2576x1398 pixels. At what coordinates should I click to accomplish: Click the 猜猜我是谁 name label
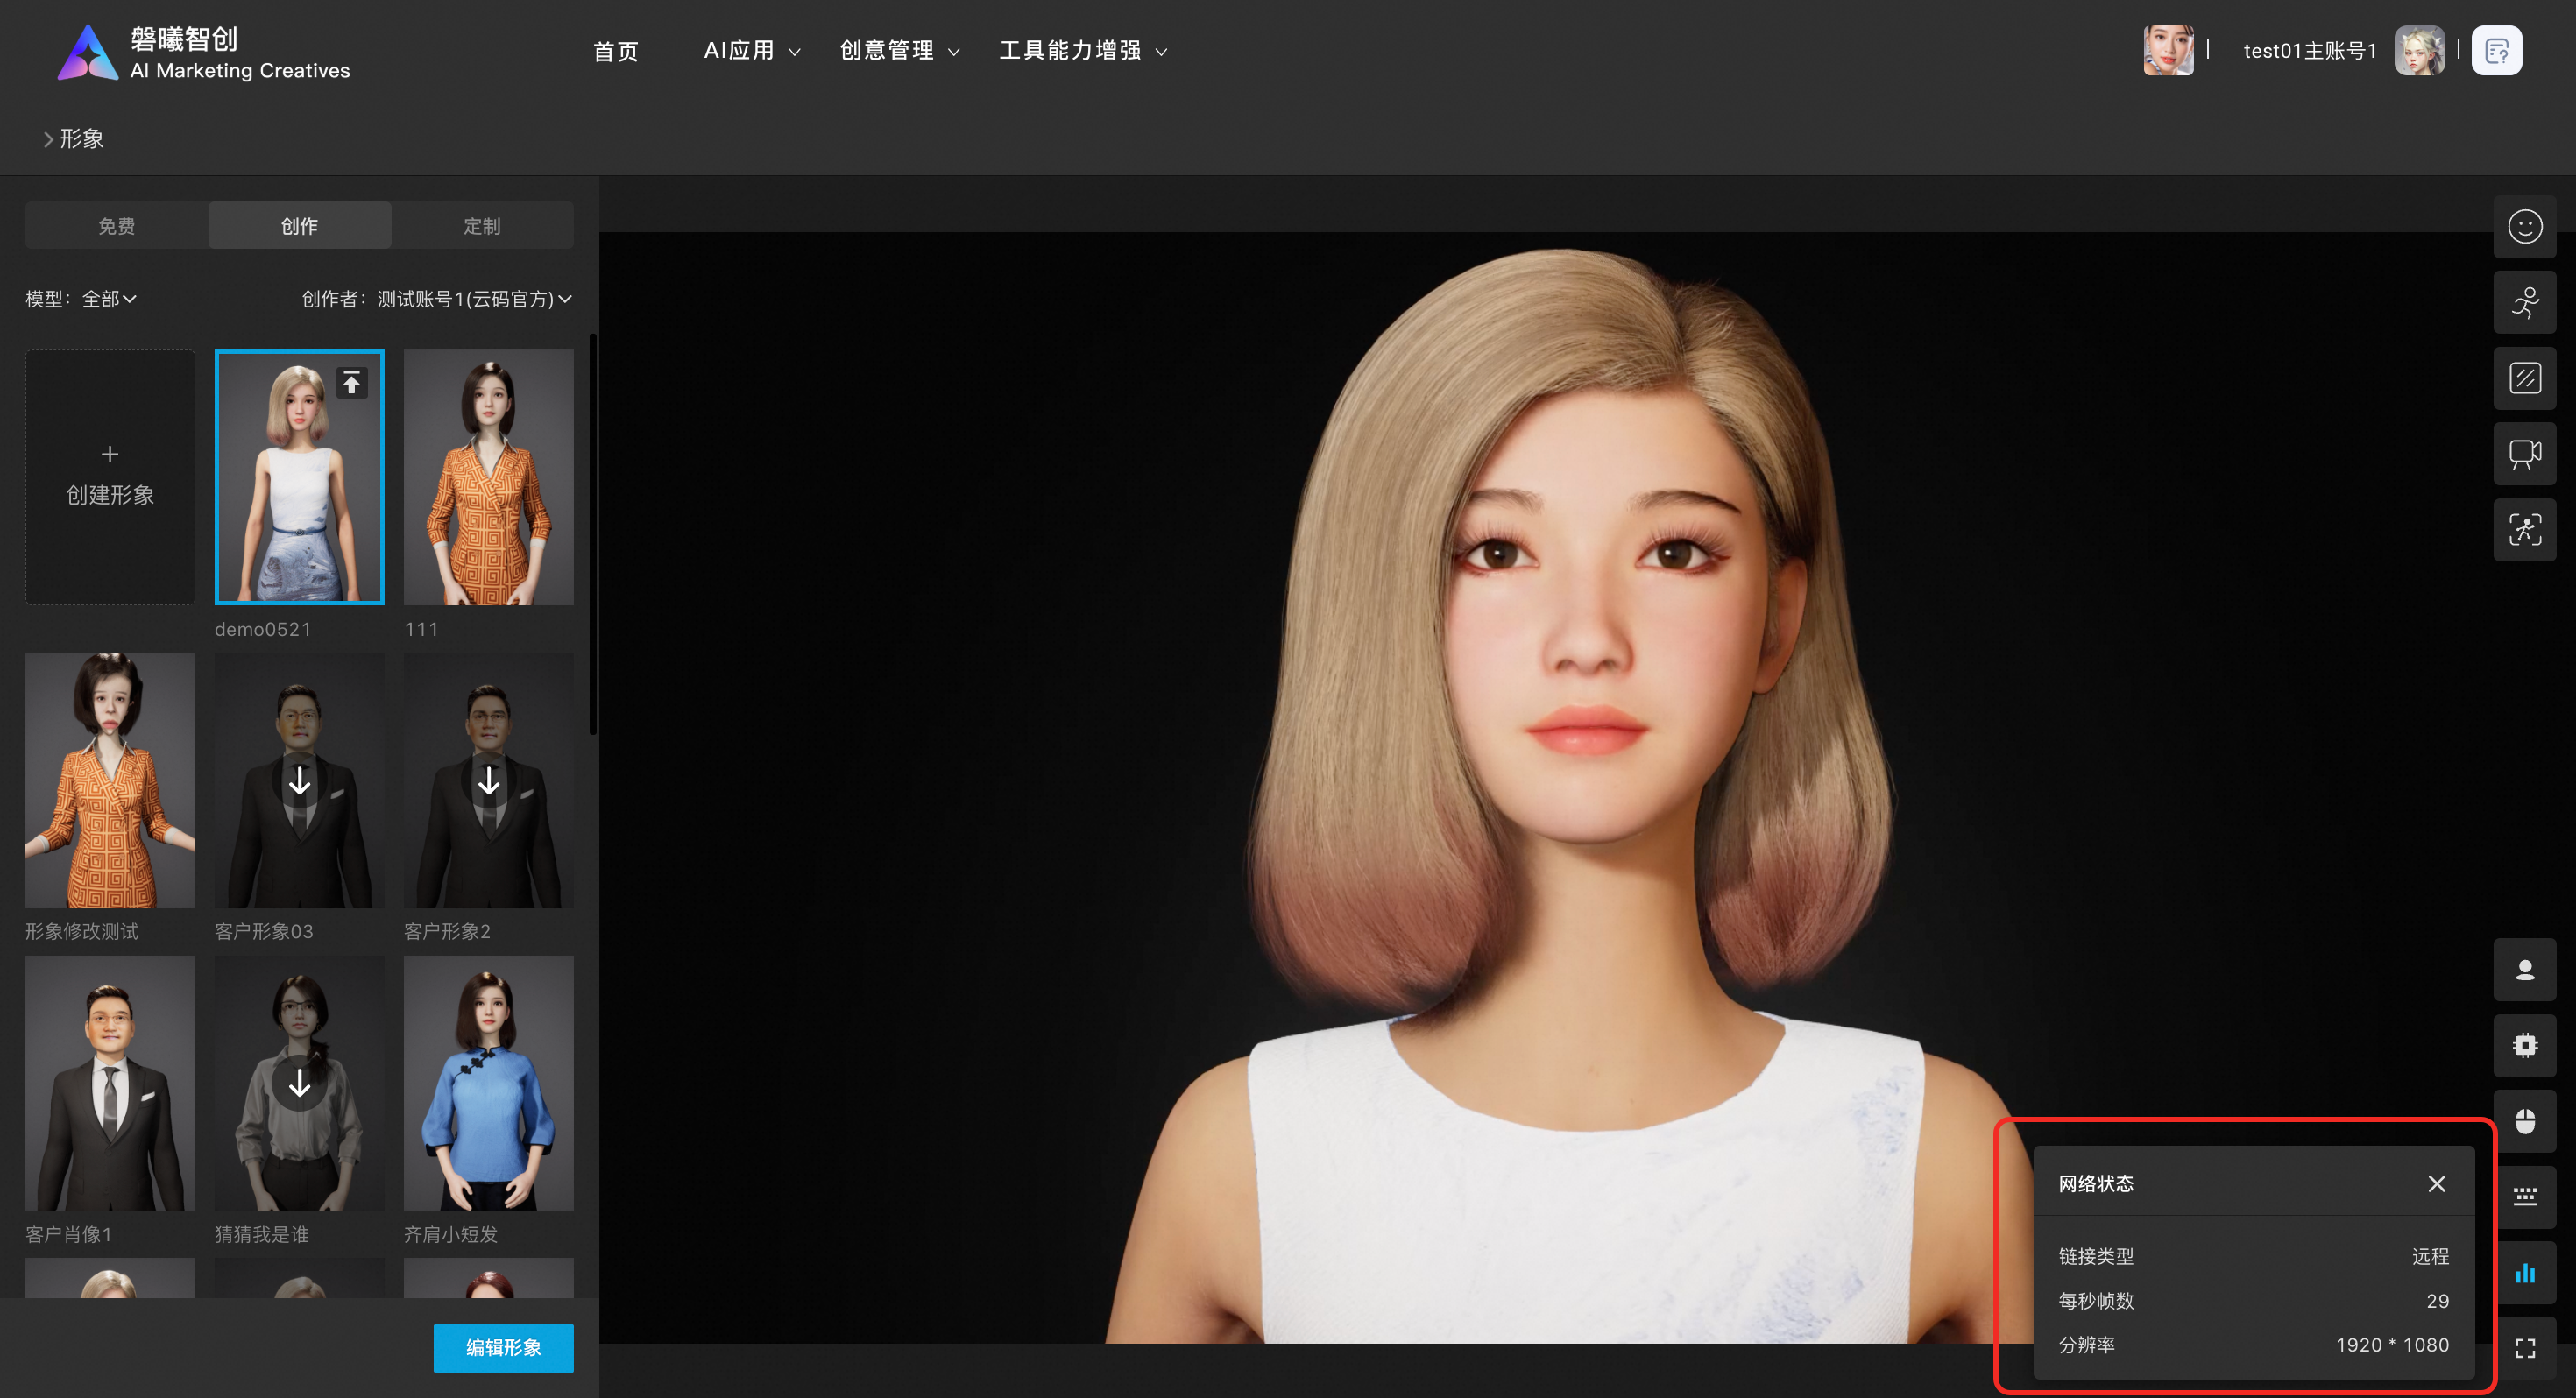[x=262, y=1234]
